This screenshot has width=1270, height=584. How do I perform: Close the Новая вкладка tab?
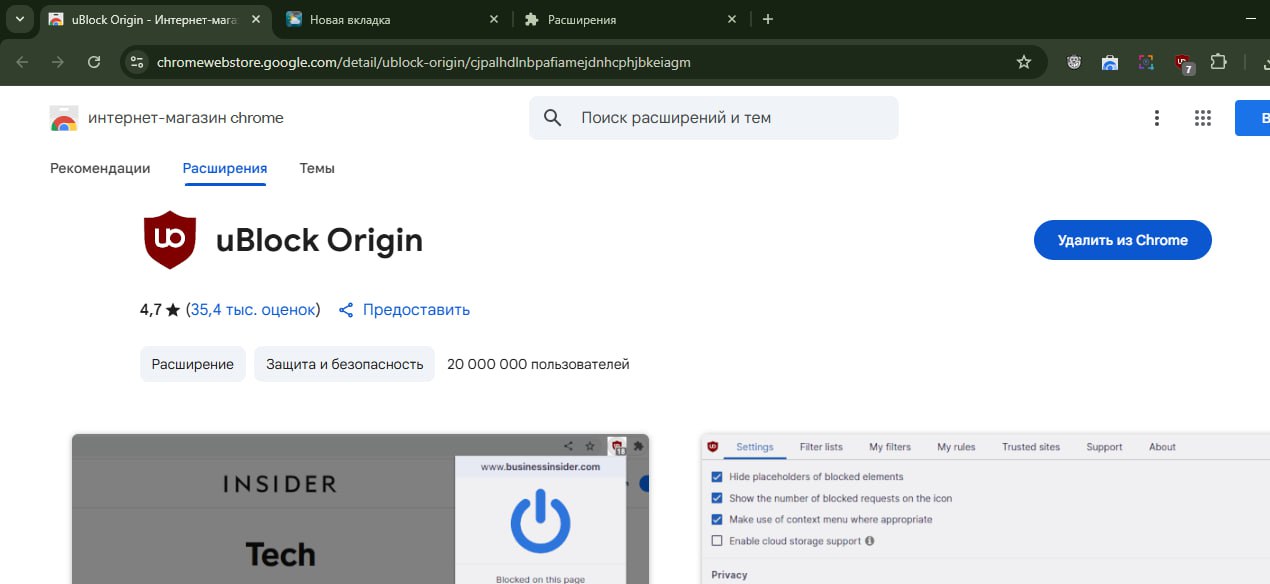[x=494, y=19]
